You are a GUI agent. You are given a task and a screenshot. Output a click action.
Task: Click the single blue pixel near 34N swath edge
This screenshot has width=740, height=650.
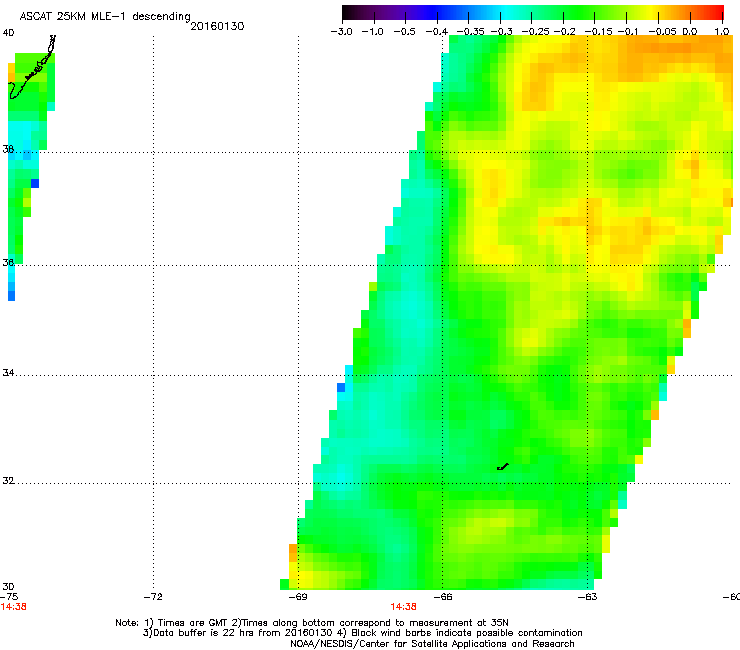point(341,388)
